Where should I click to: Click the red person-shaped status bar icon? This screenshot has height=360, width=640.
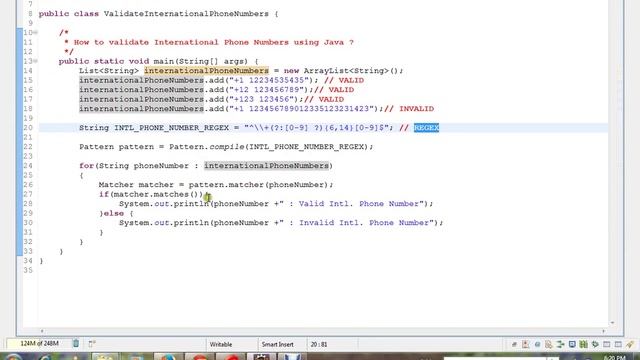click(526, 344)
